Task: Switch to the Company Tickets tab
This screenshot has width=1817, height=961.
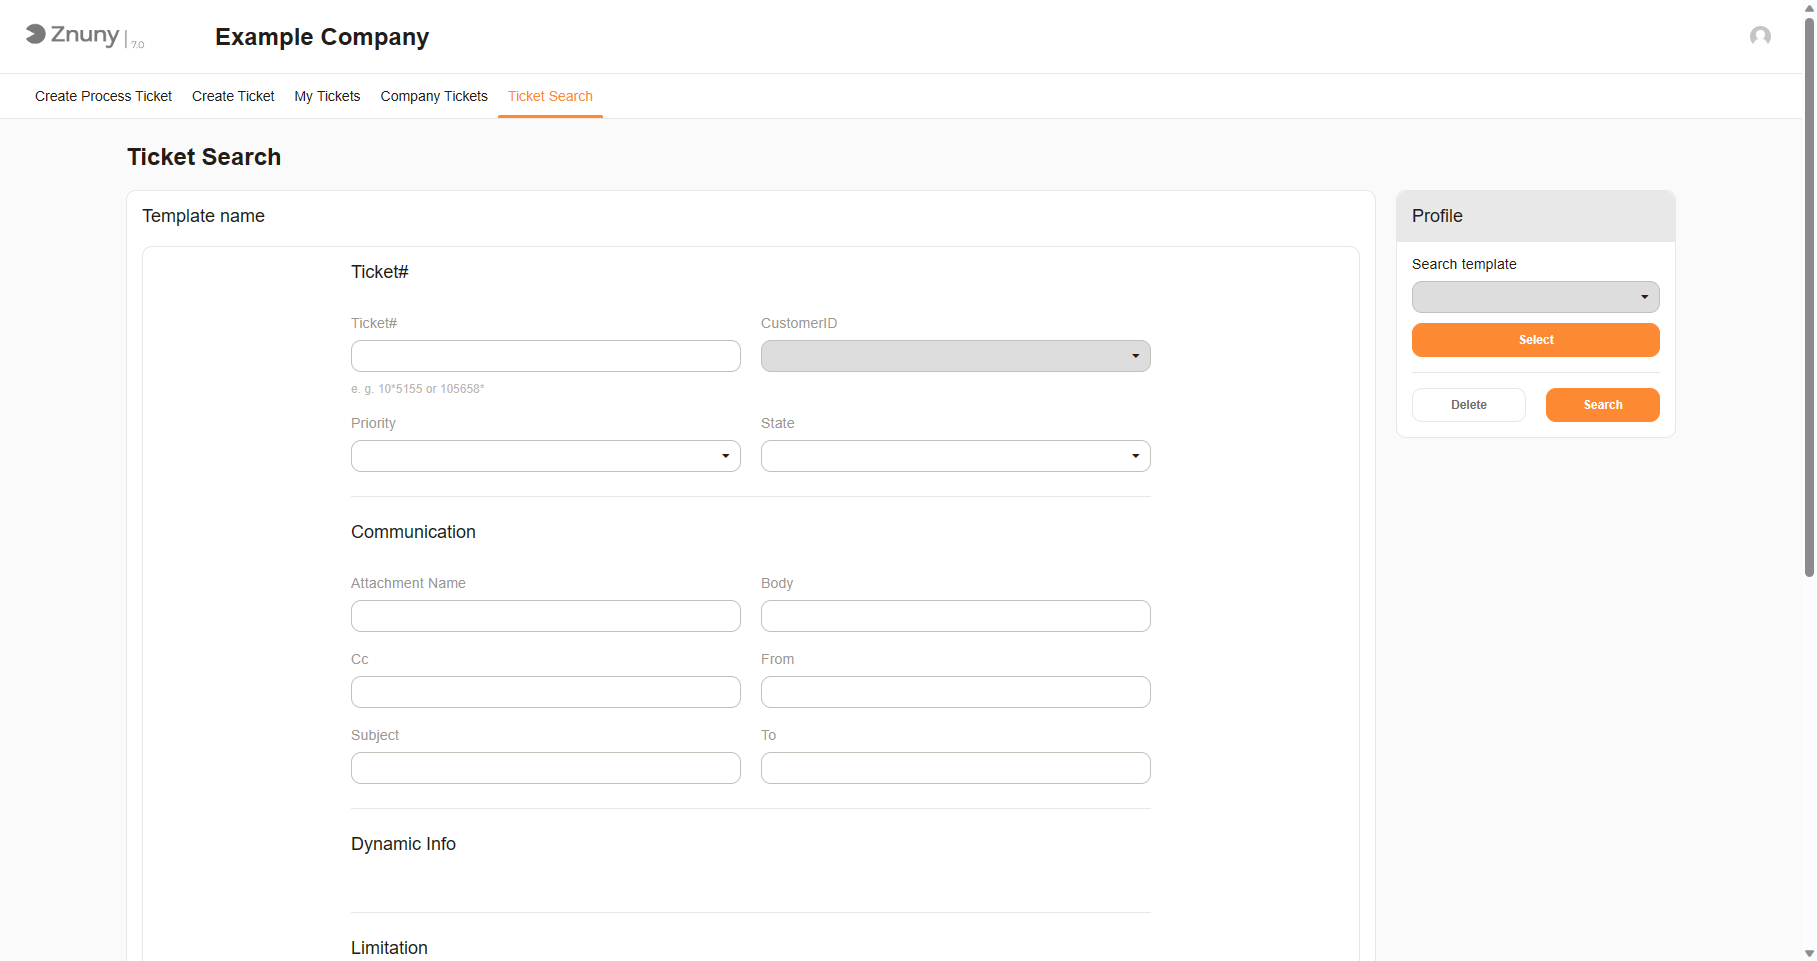Action: [433, 96]
